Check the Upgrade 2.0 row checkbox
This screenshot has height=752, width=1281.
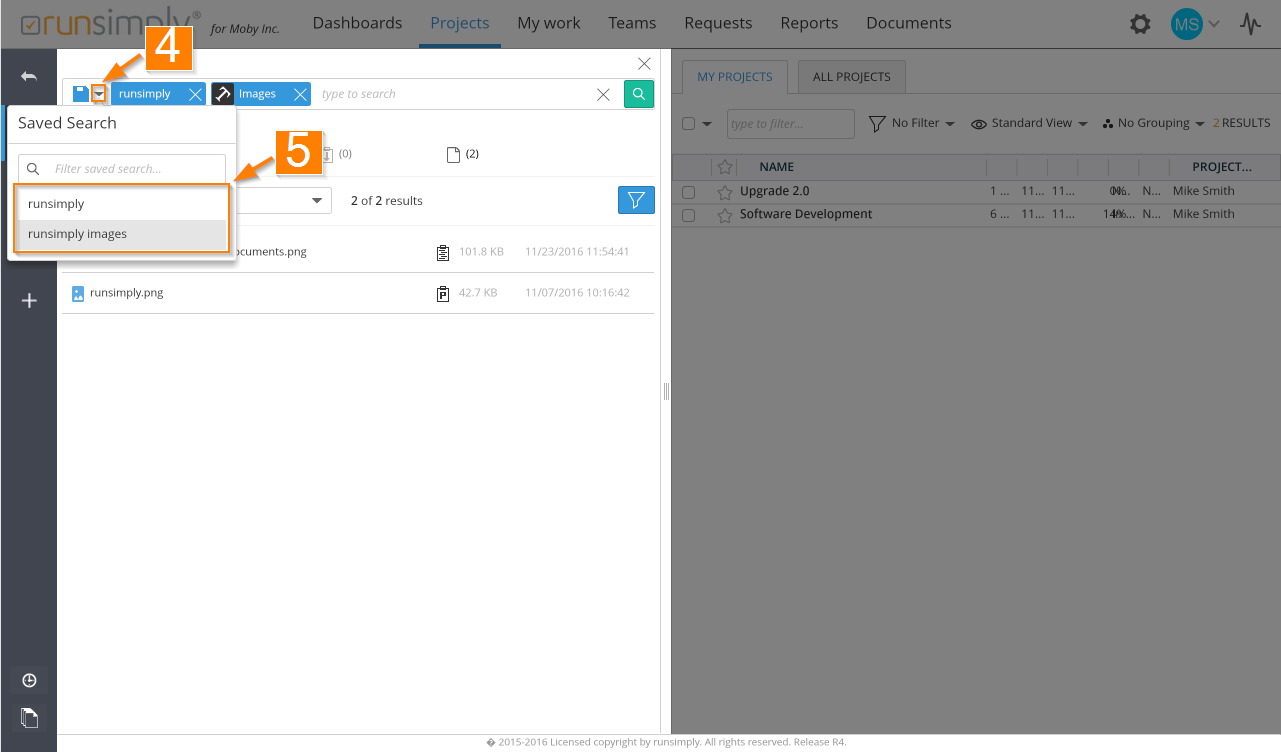688,192
